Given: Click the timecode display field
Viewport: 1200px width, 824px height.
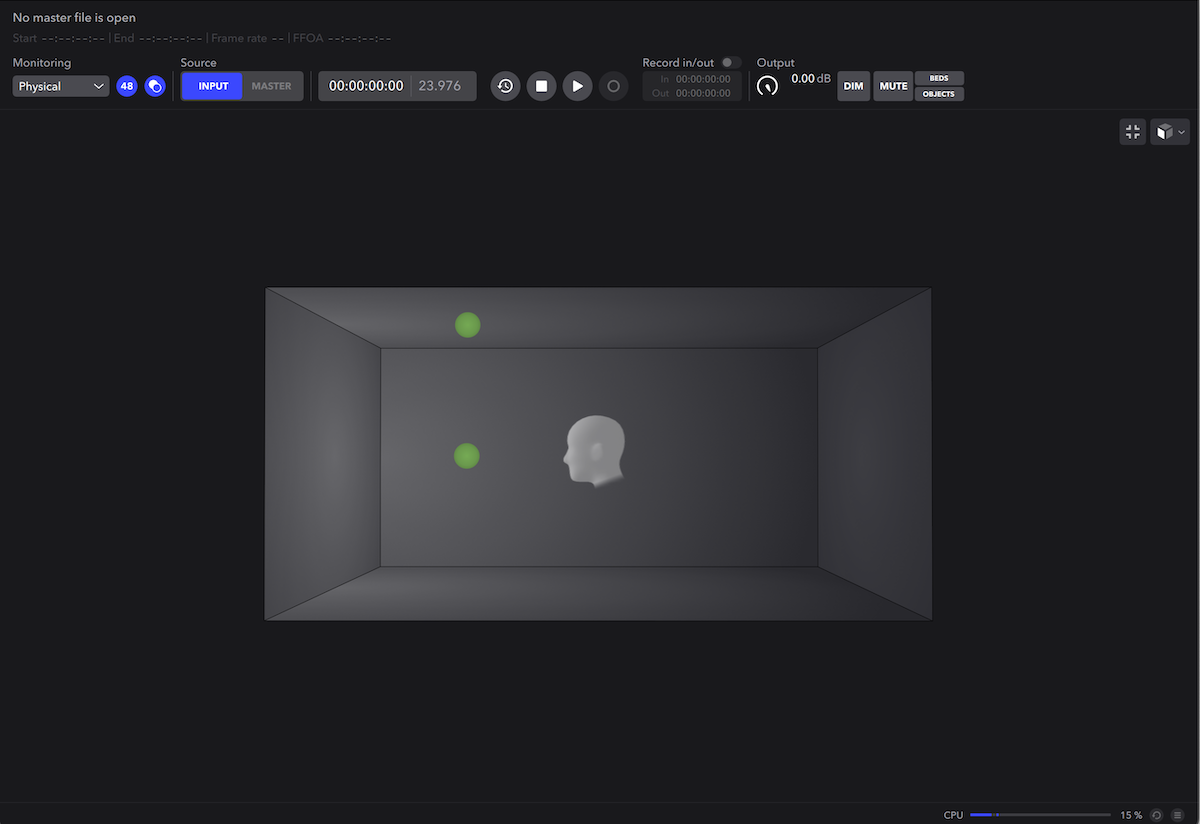Looking at the screenshot, I should 364,86.
